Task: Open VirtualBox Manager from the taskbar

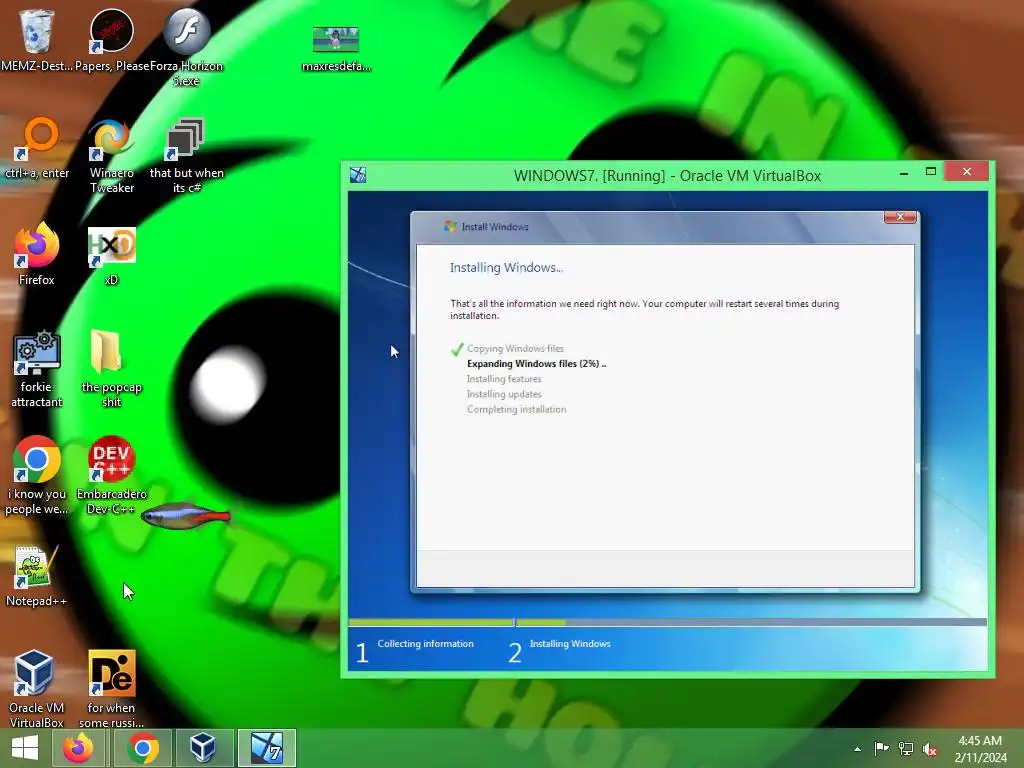Action: (202, 748)
